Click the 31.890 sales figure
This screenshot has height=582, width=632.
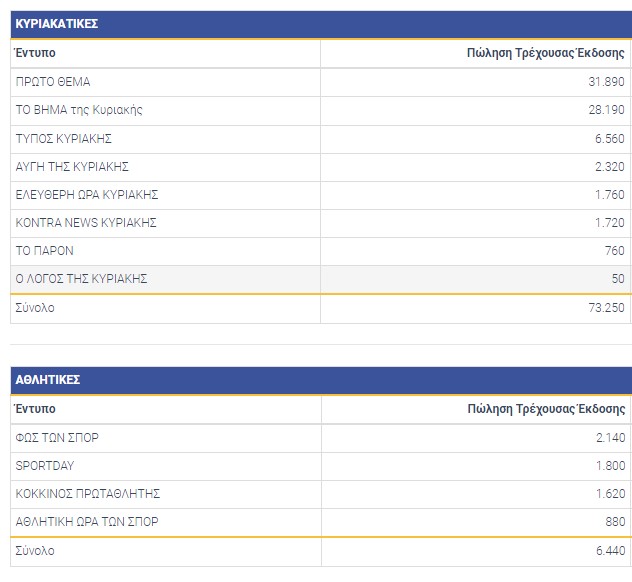tap(606, 82)
